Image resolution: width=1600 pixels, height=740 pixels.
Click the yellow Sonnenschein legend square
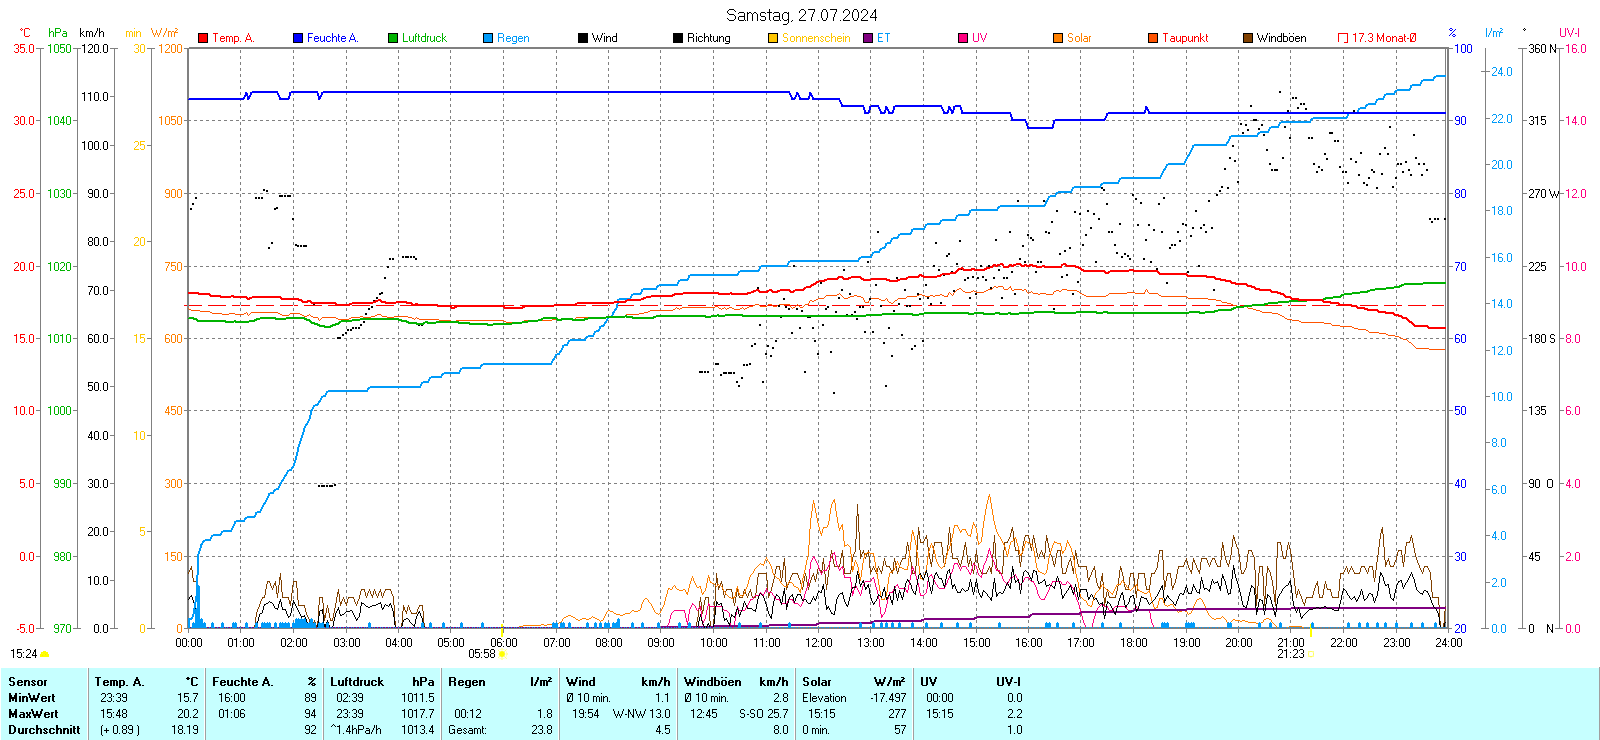pyautogui.click(x=773, y=38)
